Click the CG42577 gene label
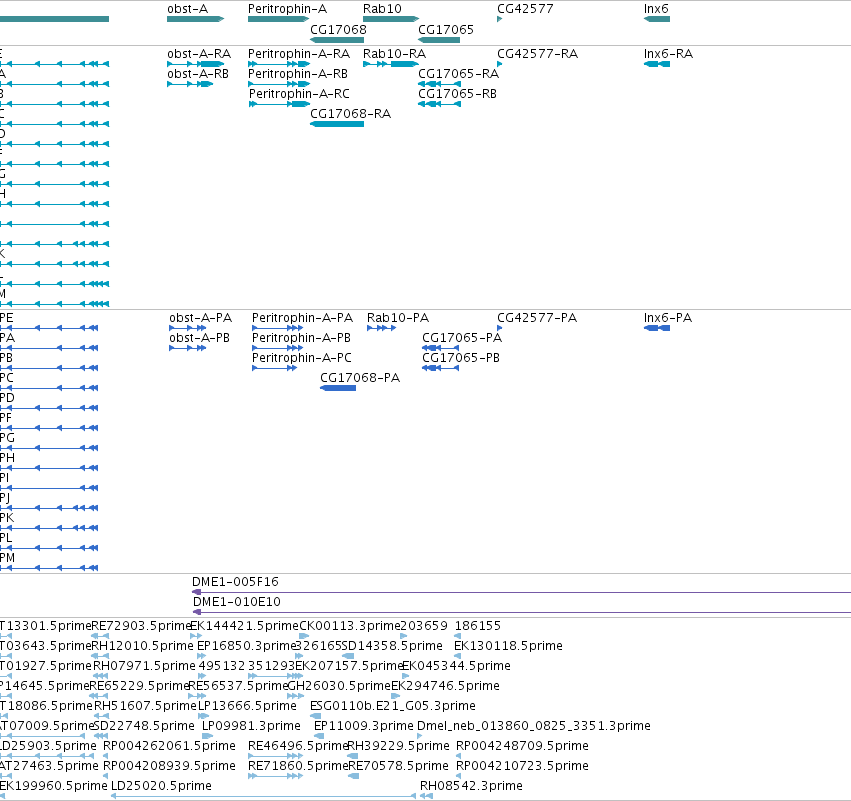 coord(525,9)
